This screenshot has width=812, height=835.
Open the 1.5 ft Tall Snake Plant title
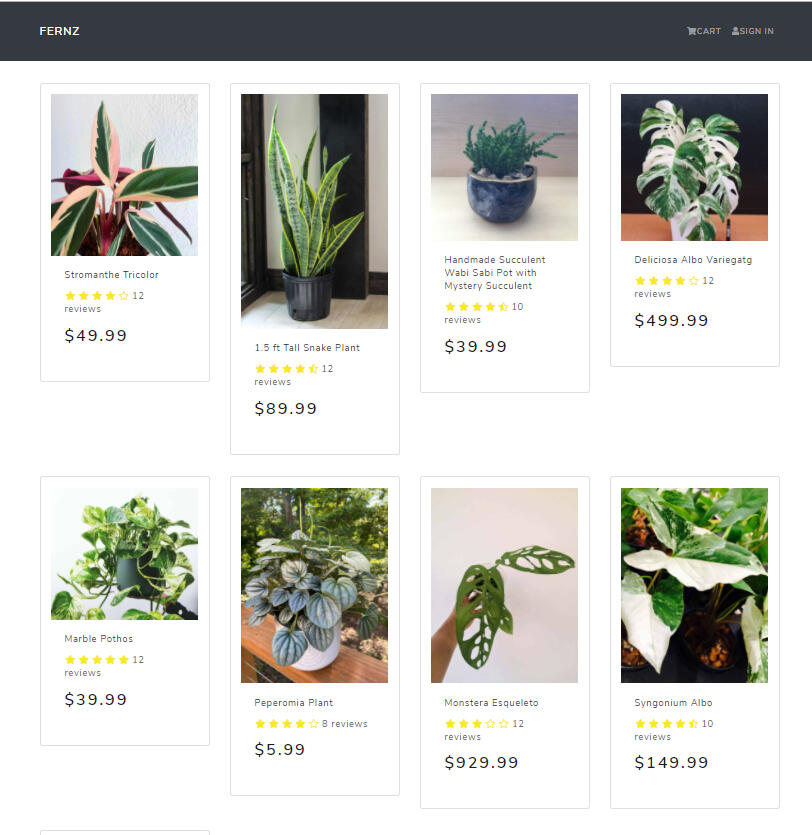click(307, 348)
